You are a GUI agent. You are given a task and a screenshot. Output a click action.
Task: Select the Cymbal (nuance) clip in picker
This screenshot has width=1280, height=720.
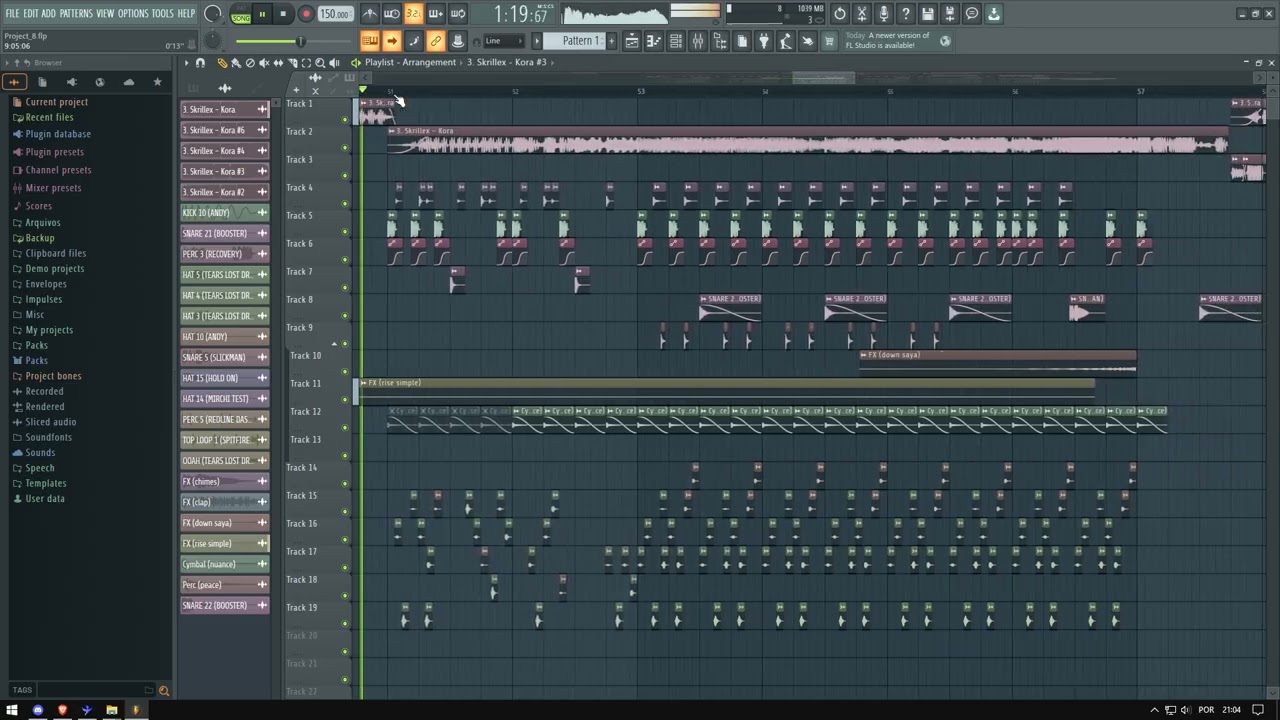coord(224,564)
